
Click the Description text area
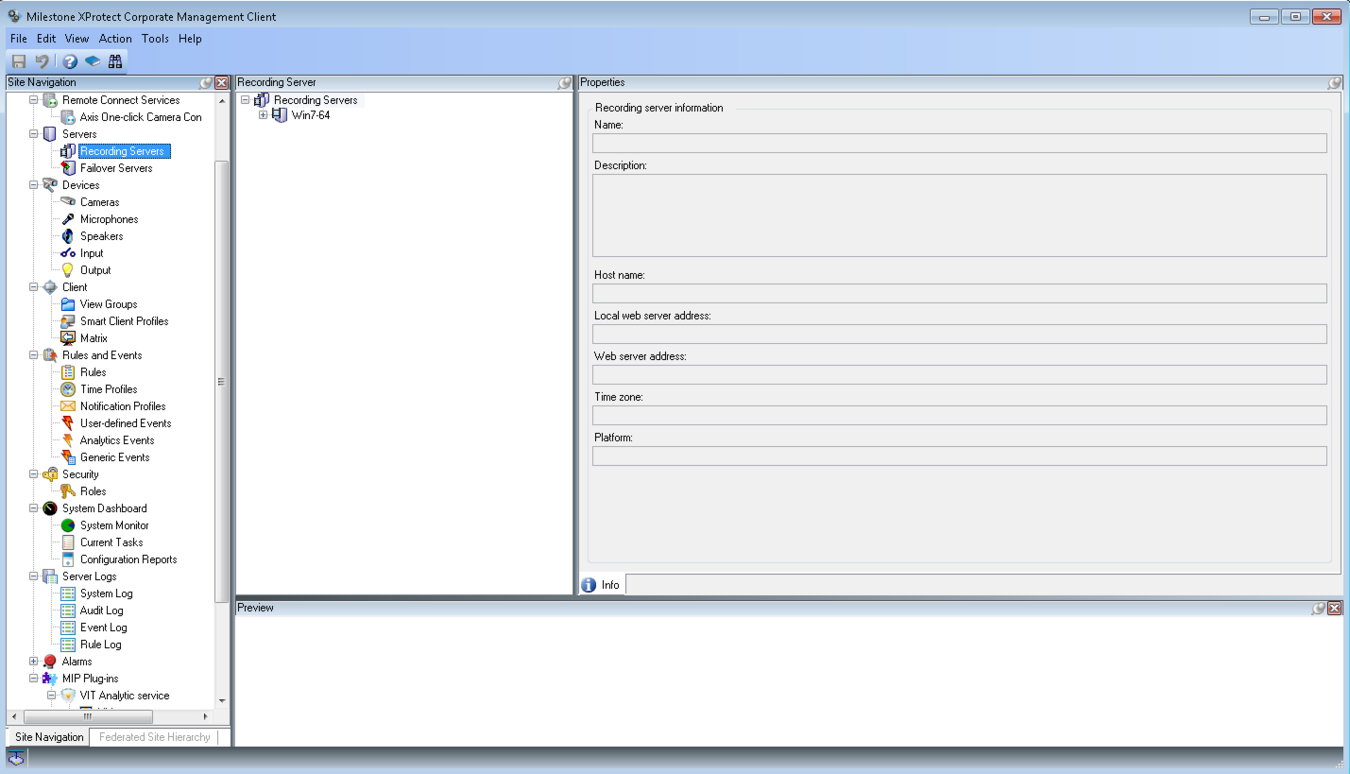pyautogui.click(x=959, y=215)
